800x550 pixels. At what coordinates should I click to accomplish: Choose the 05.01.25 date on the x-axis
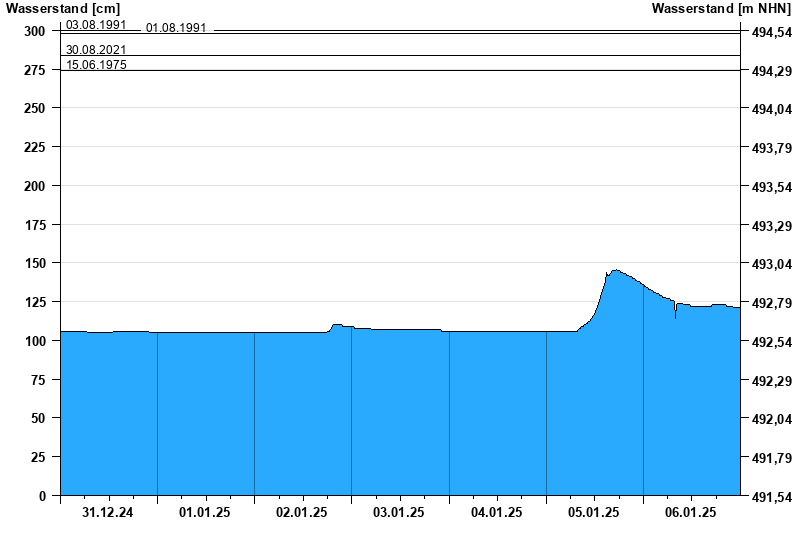click(x=594, y=512)
